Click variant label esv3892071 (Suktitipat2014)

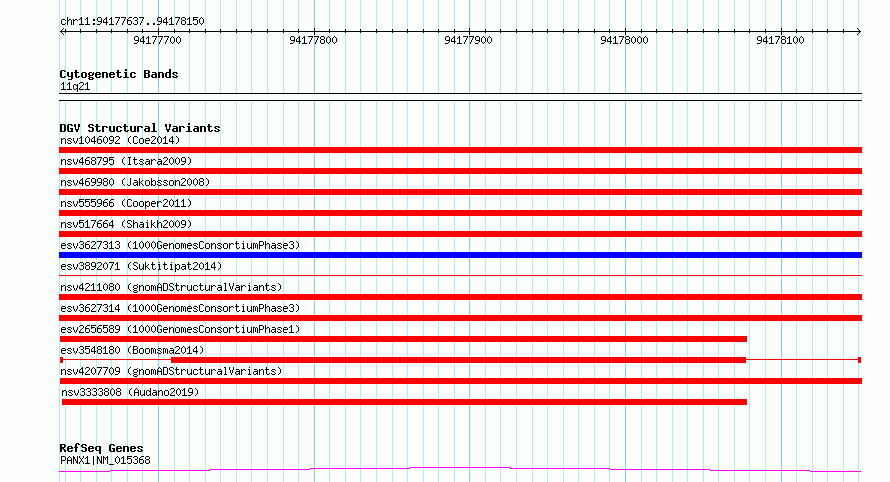coord(141,266)
